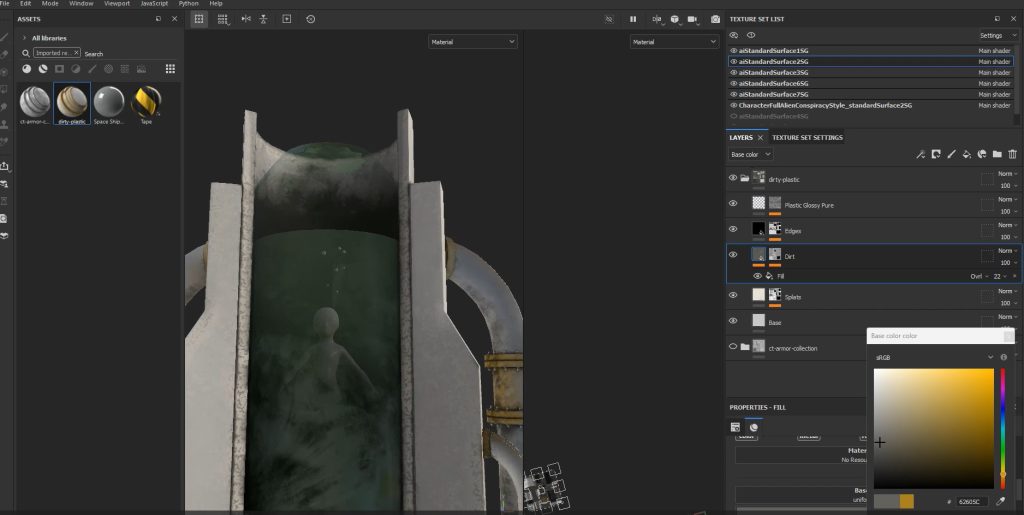
Task: Open the Texture Set List Settings dropdown
Action: click(998, 35)
